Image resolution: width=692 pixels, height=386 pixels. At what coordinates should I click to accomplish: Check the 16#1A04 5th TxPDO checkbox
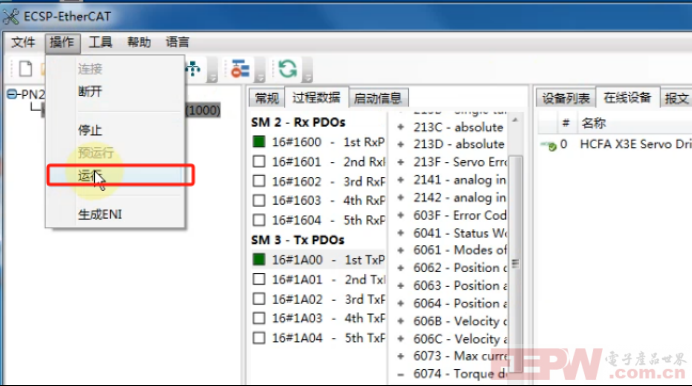pyautogui.click(x=259, y=338)
